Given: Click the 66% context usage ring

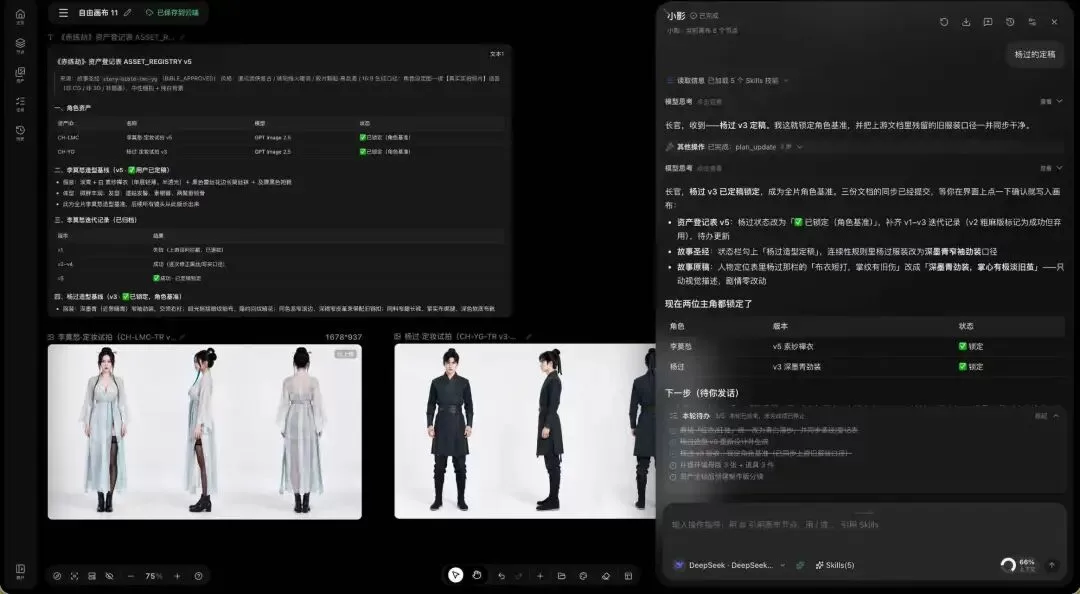Looking at the screenshot, I should click(x=1008, y=565).
